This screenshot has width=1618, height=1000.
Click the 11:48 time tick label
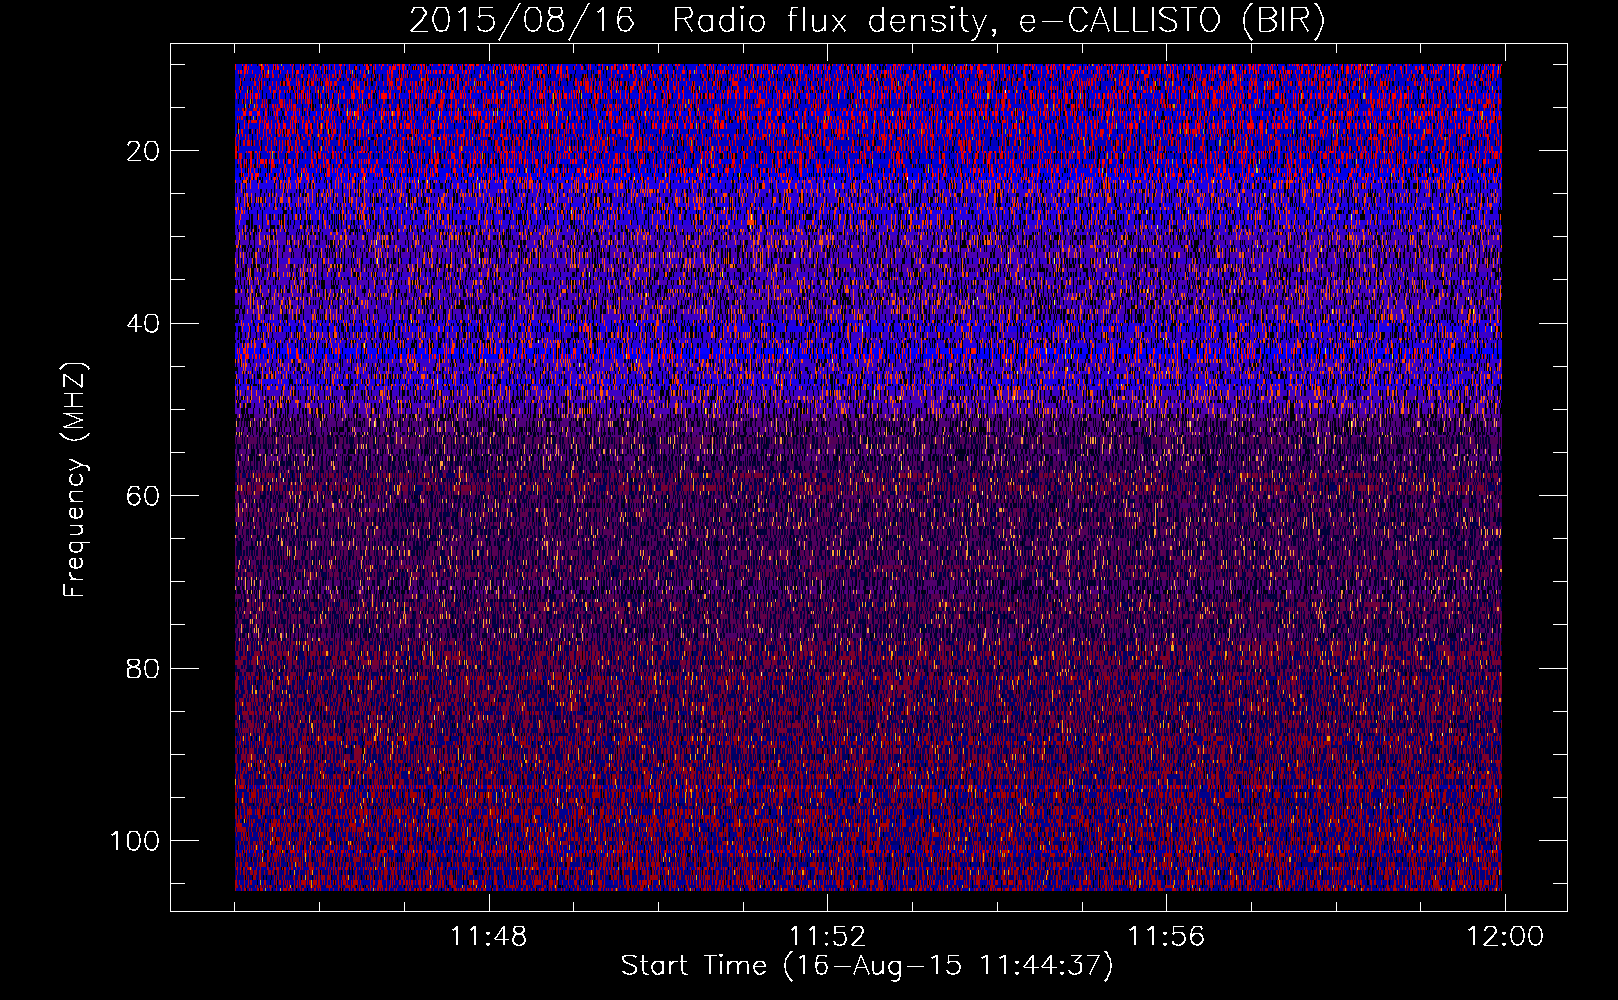point(488,937)
